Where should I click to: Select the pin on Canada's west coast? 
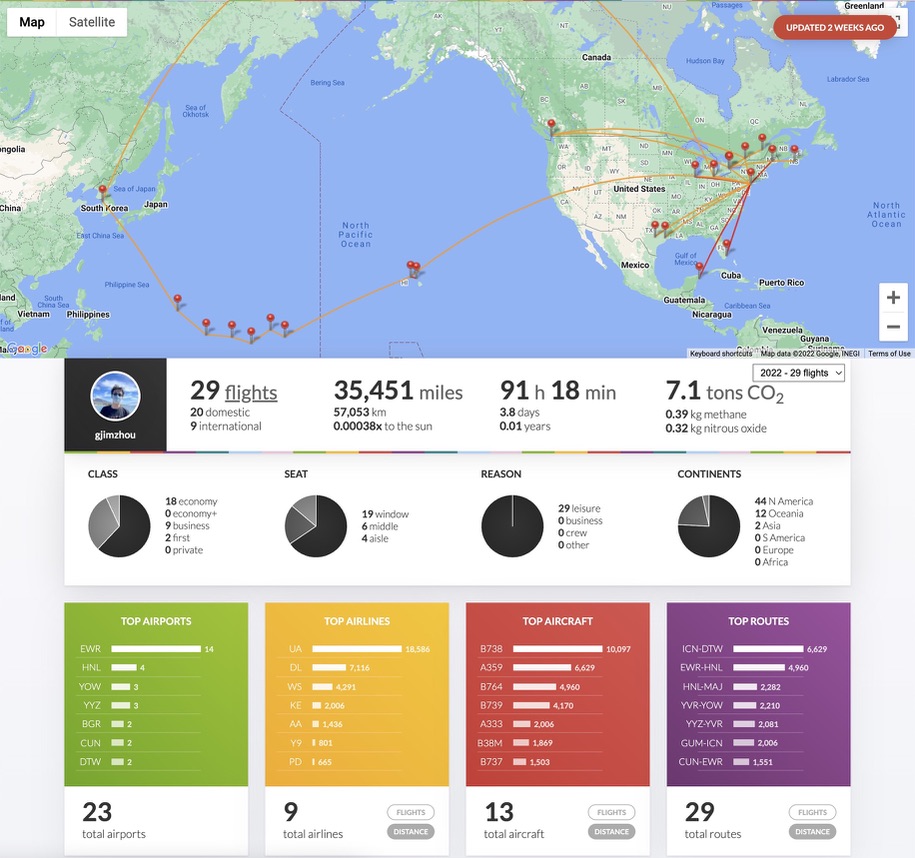click(x=549, y=126)
